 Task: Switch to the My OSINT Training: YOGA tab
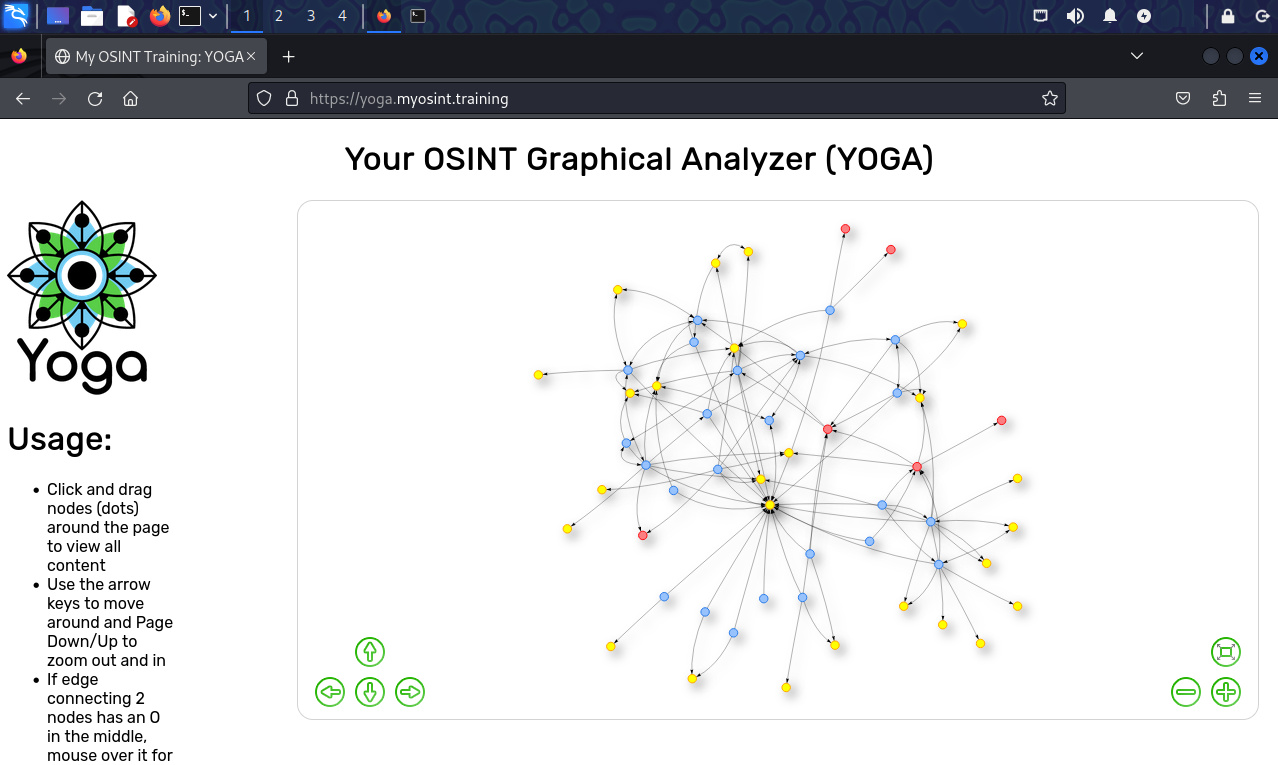pyautogui.click(x=155, y=57)
